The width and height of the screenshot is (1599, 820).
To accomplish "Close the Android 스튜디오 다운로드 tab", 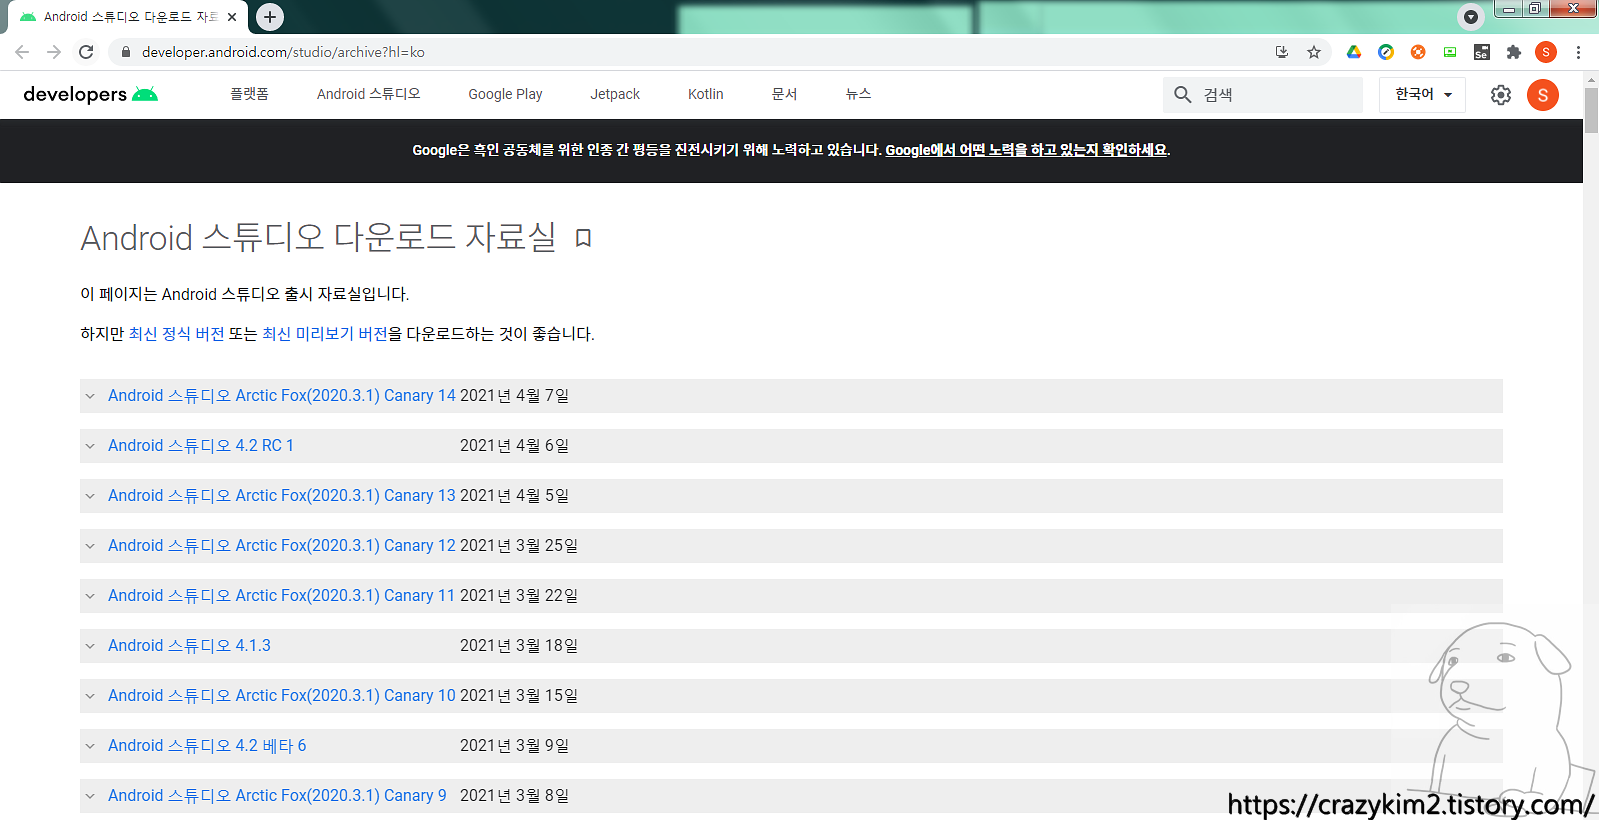I will (232, 17).
